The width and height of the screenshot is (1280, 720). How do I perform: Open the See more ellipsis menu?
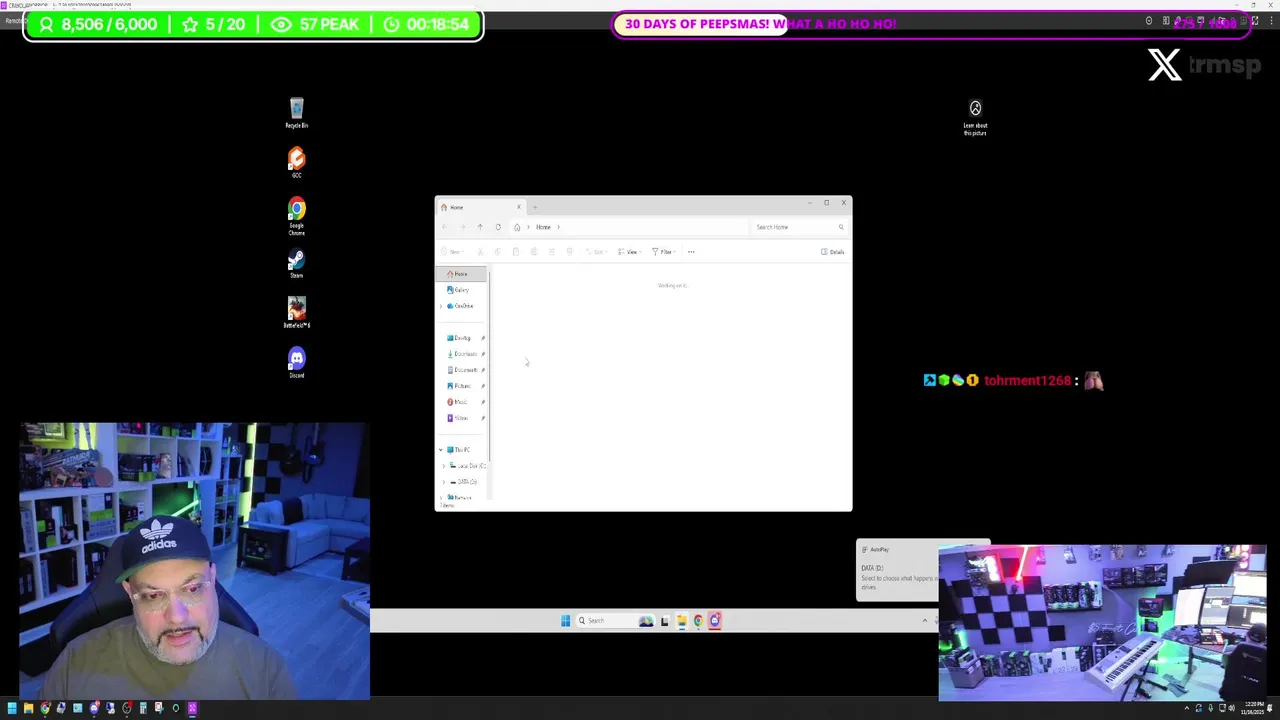[691, 252]
